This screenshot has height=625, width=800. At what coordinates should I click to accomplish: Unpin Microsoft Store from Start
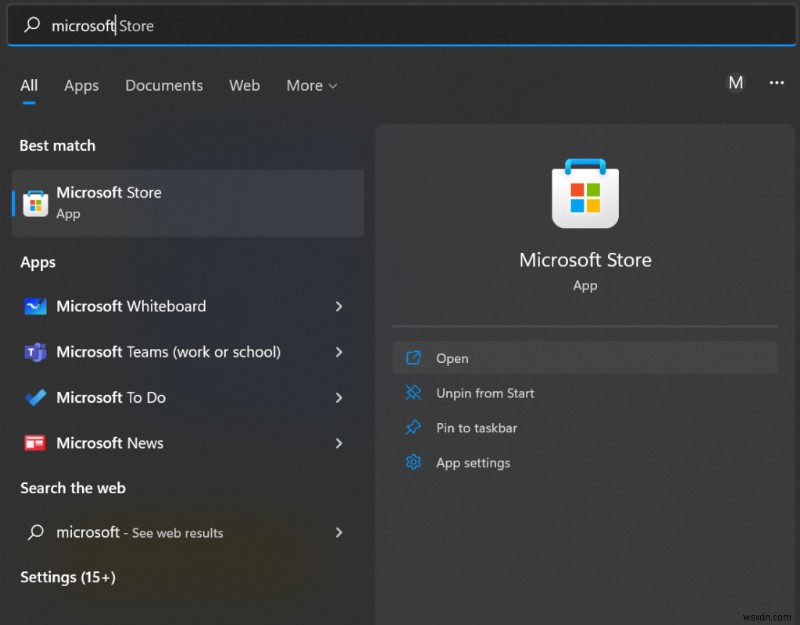pyautogui.click(x=485, y=393)
